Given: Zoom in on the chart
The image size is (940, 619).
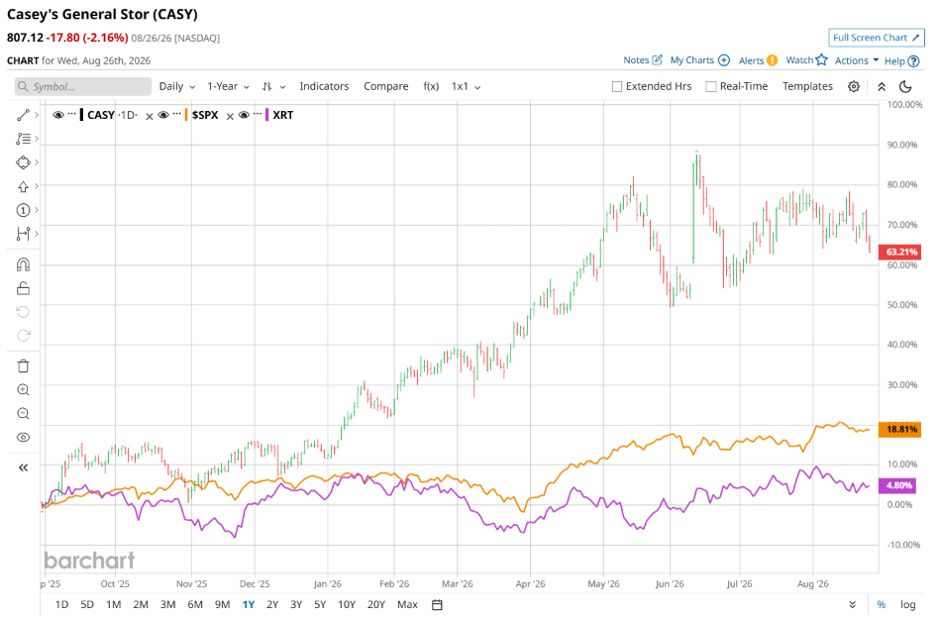Looking at the screenshot, I should (23, 390).
